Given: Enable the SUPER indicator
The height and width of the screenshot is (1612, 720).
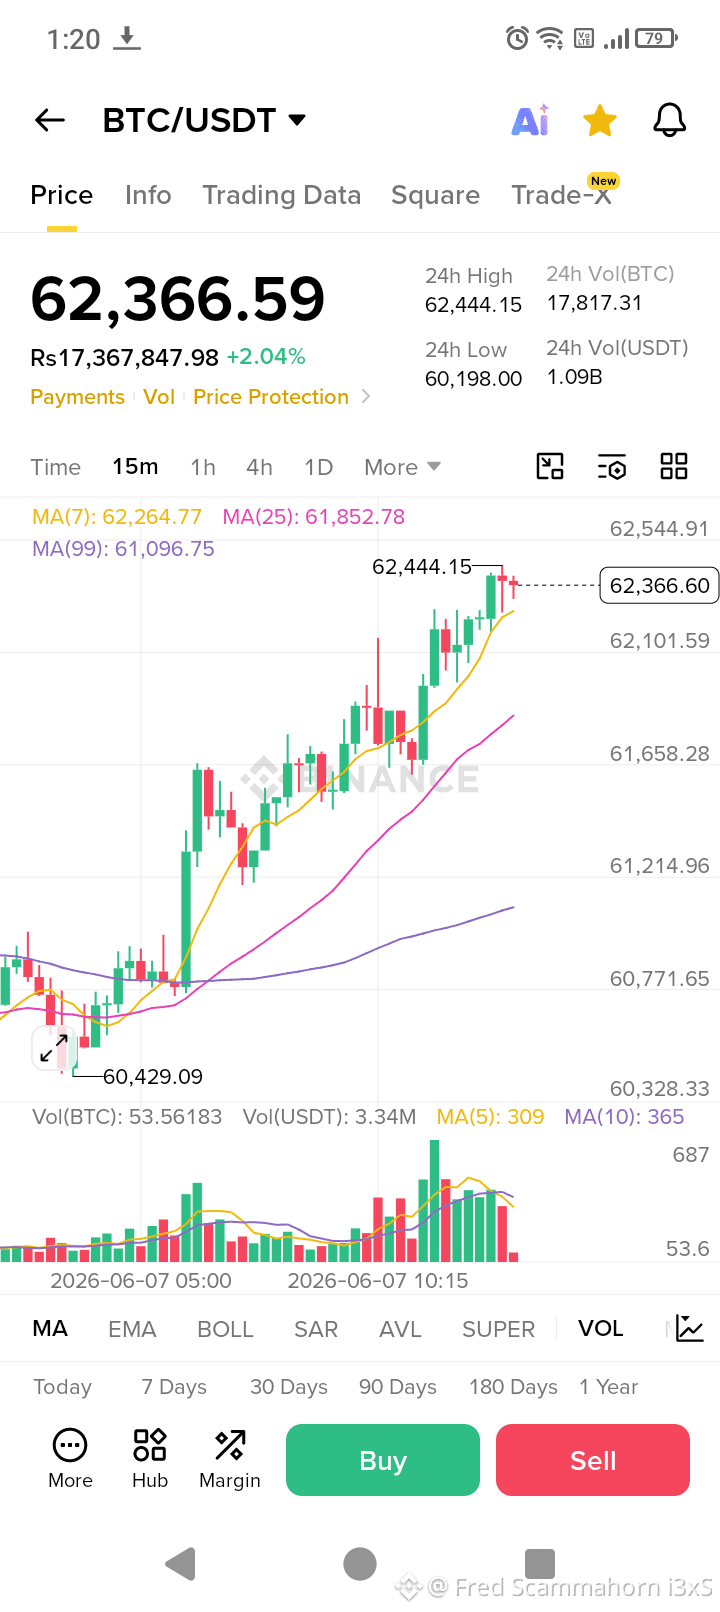Looking at the screenshot, I should [498, 1329].
